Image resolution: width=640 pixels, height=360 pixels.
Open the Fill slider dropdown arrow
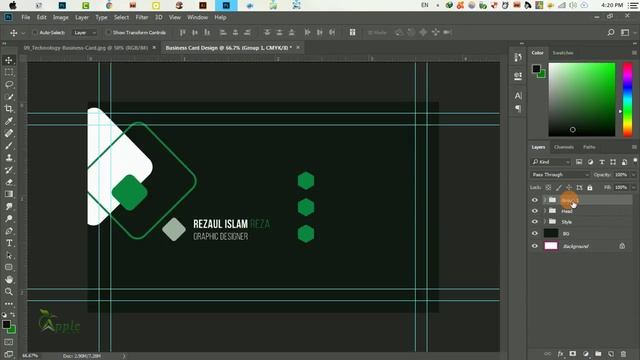633,188
